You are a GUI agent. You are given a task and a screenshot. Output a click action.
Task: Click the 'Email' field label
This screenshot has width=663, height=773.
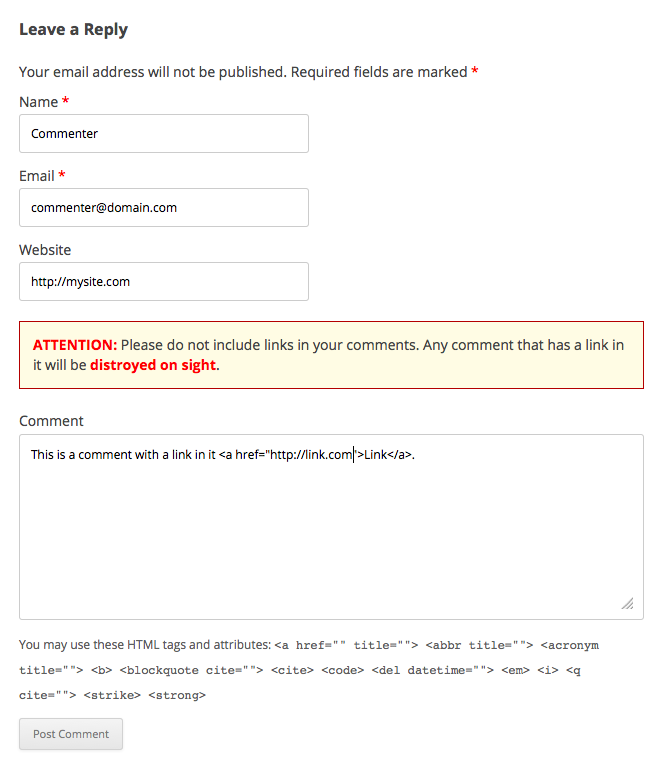(36, 176)
